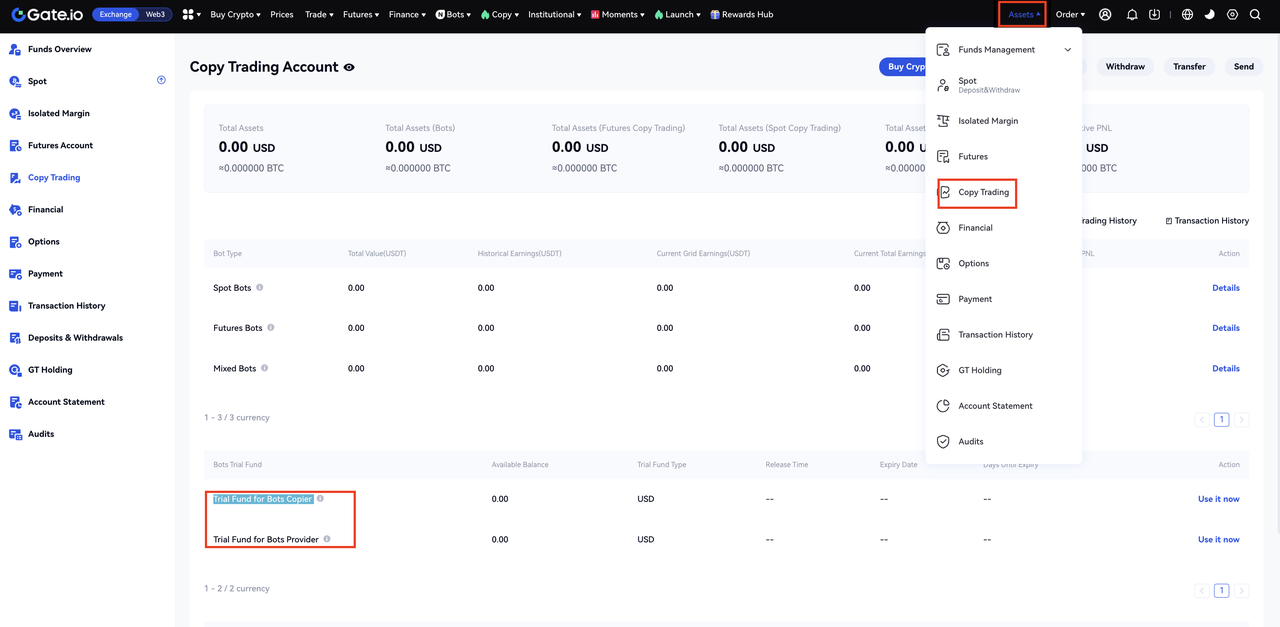This screenshot has width=1280, height=627.
Task: Select Copy Trading in Assets dropdown menu
Action: 983,192
